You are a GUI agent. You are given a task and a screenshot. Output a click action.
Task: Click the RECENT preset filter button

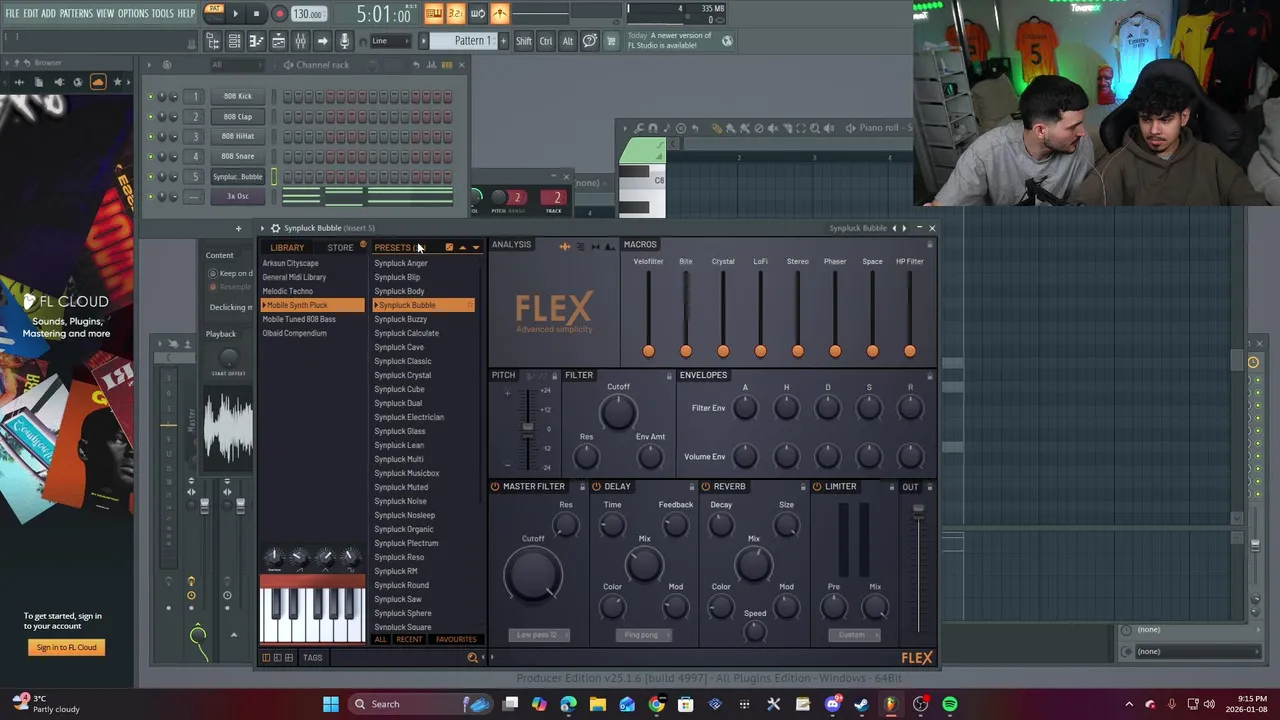click(x=409, y=640)
